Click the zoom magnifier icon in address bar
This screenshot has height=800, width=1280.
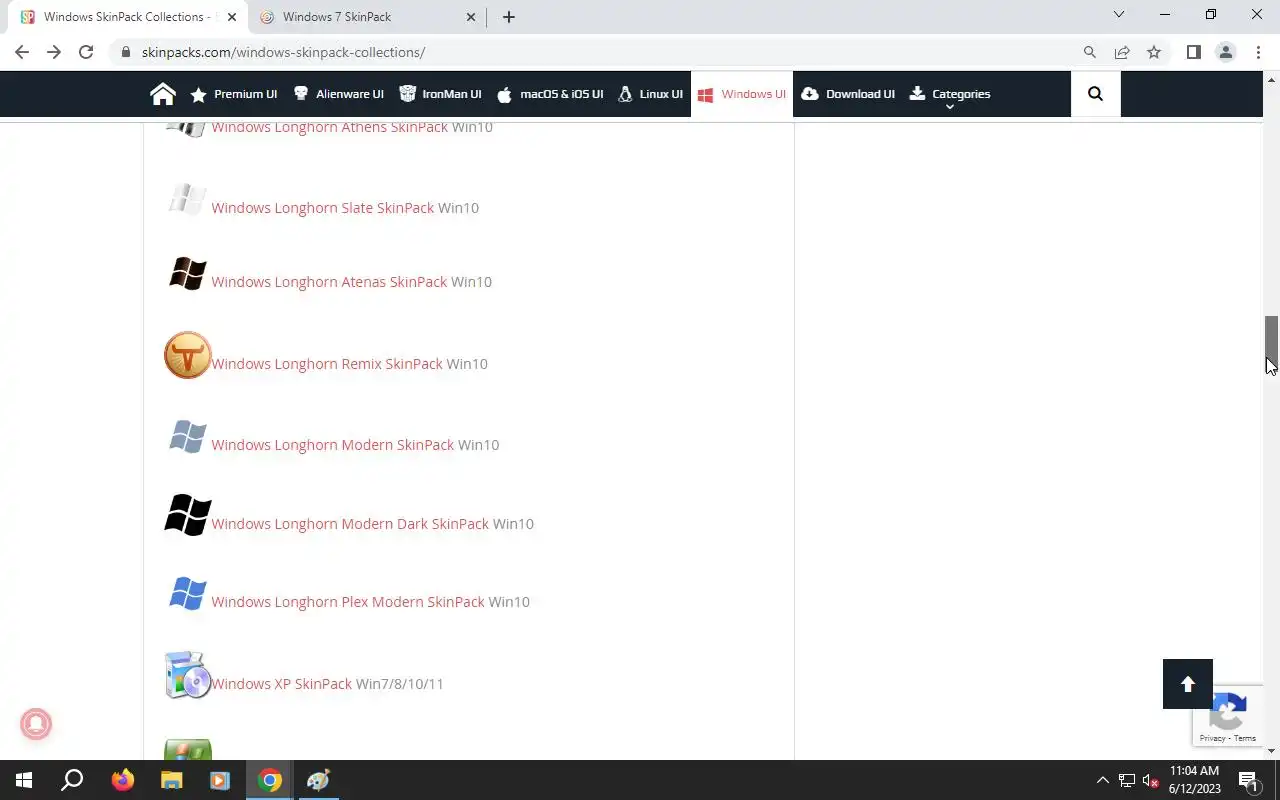(1090, 52)
